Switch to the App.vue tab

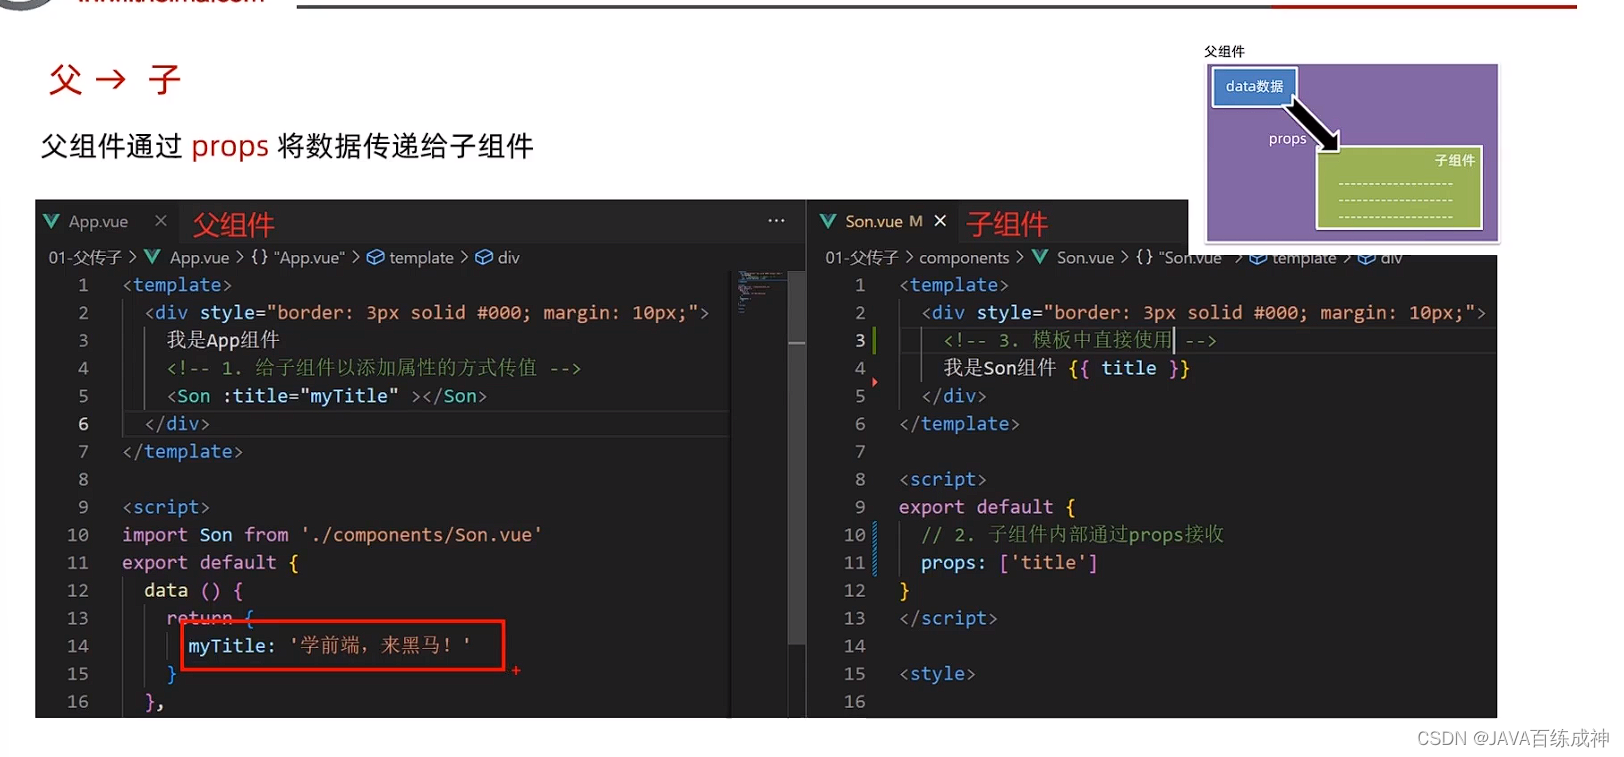click(x=98, y=221)
